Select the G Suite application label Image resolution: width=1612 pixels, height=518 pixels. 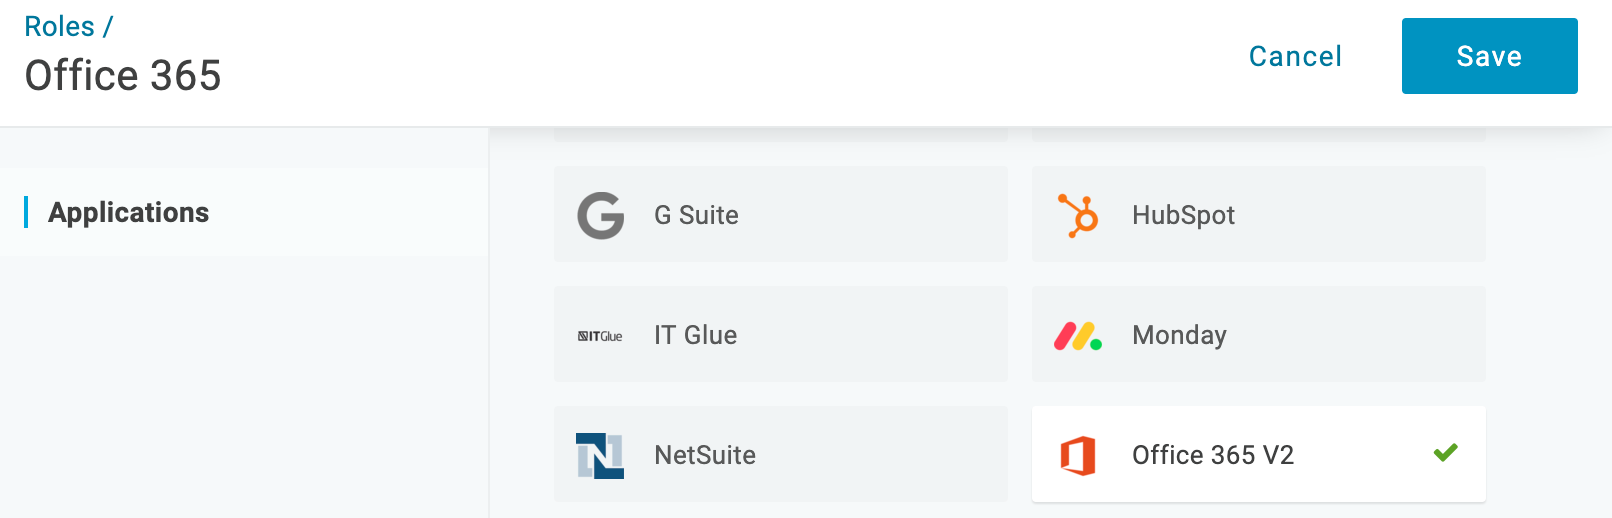click(x=696, y=215)
